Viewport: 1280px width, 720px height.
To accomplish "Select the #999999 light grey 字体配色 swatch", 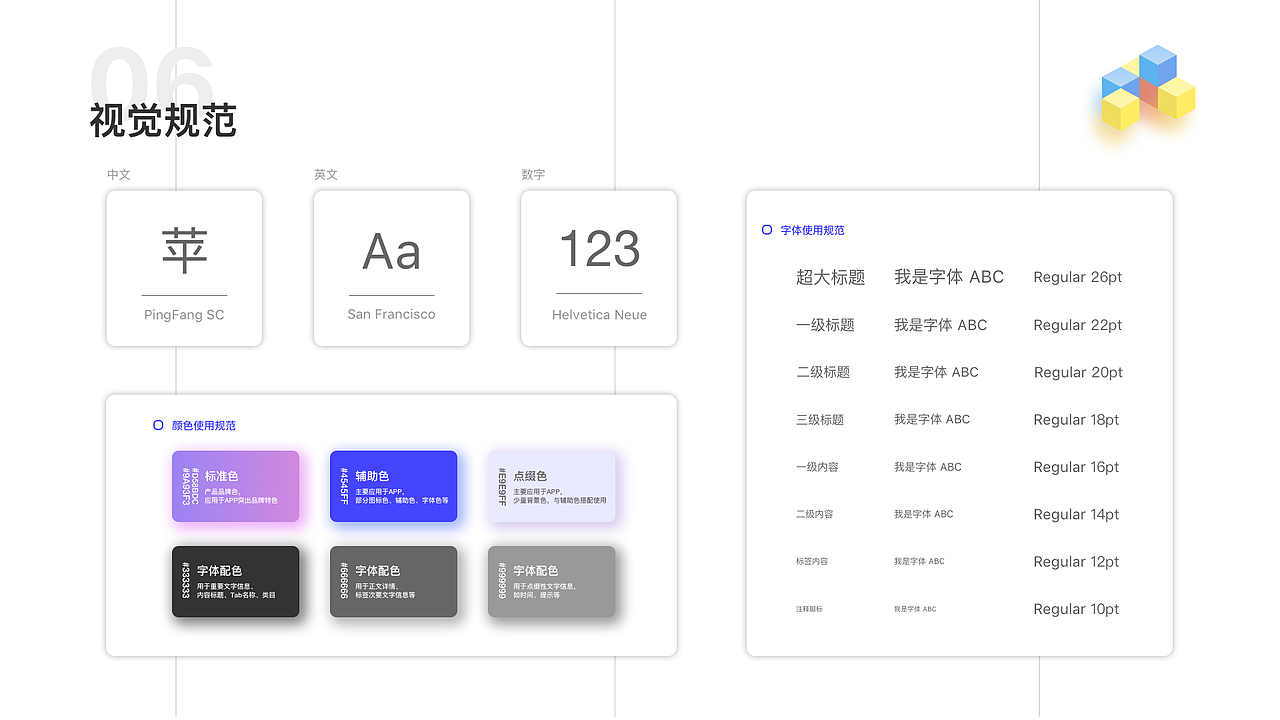I will pyautogui.click(x=551, y=581).
